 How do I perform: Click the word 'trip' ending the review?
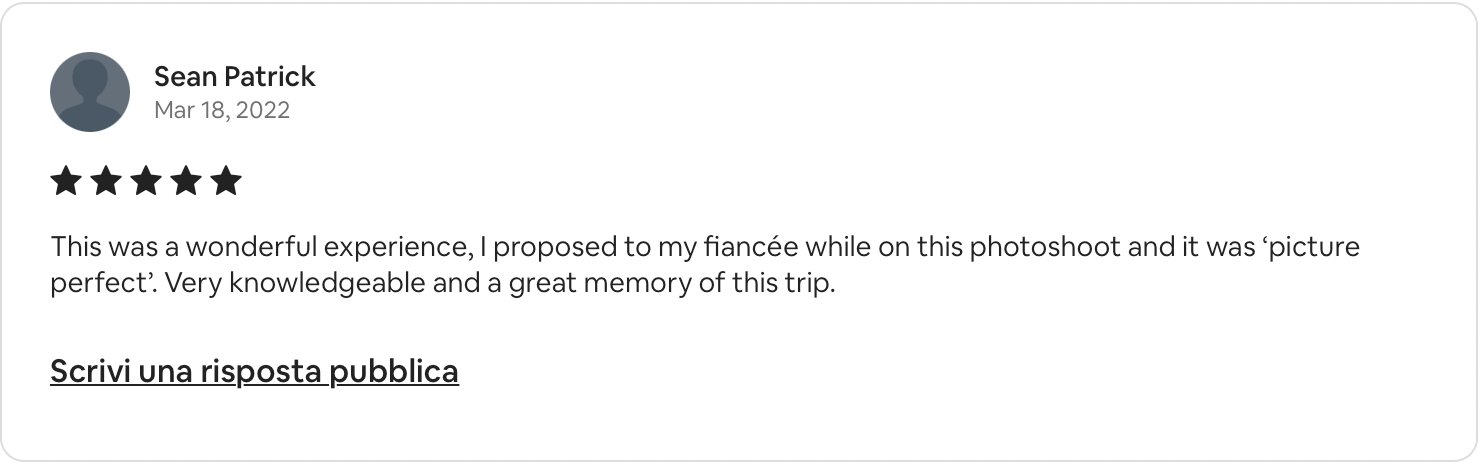[810, 284]
